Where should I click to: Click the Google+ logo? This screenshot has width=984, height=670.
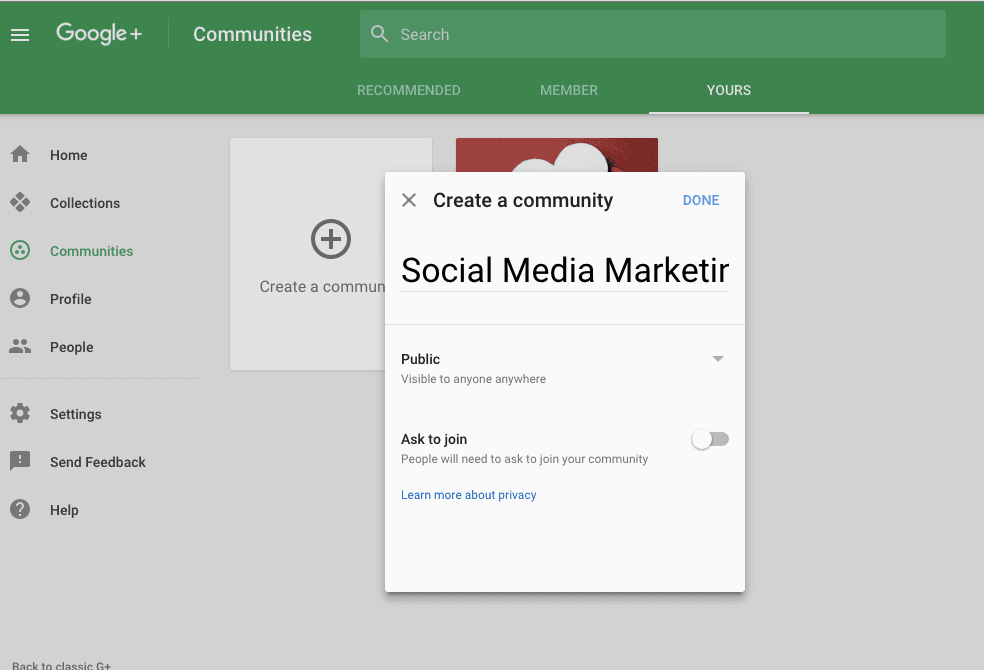point(99,34)
